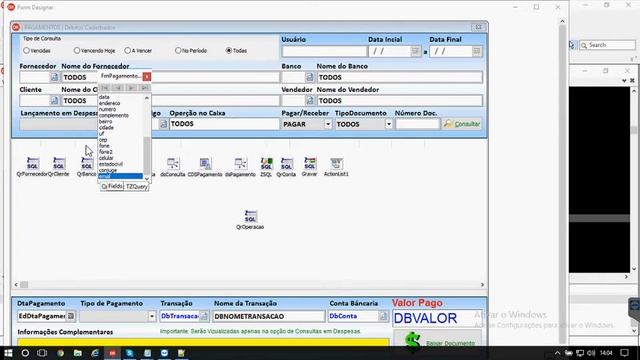Click the DBNOMETRANSACAO field
The width and height of the screenshot is (640, 360).
tap(269, 316)
